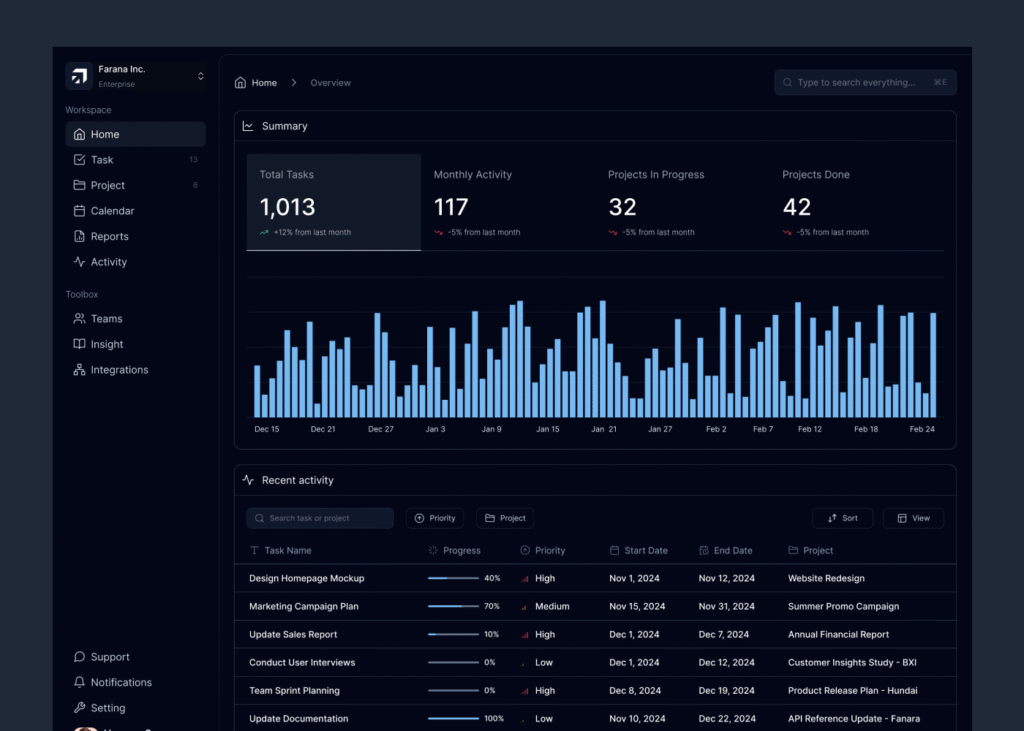This screenshot has height=731, width=1024.
Task: Click the search task or project field
Action: [320, 518]
